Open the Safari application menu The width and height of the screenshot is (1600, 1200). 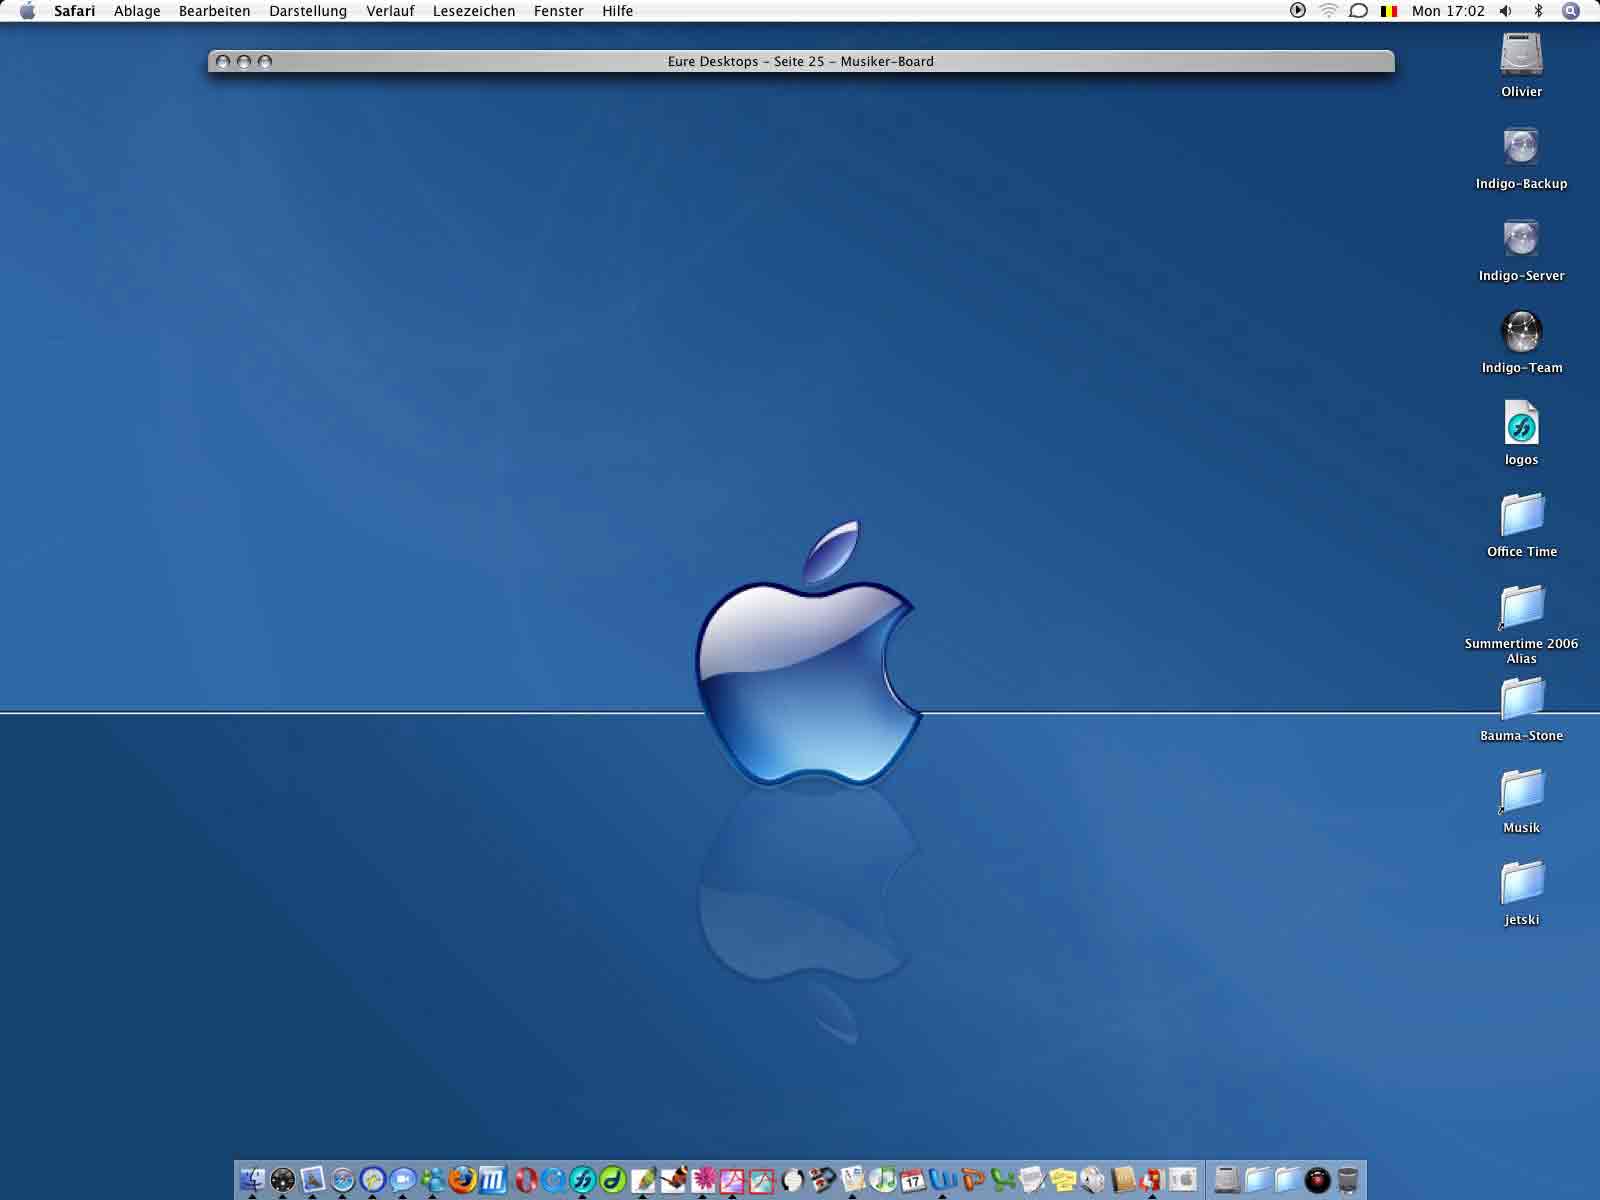(74, 11)
